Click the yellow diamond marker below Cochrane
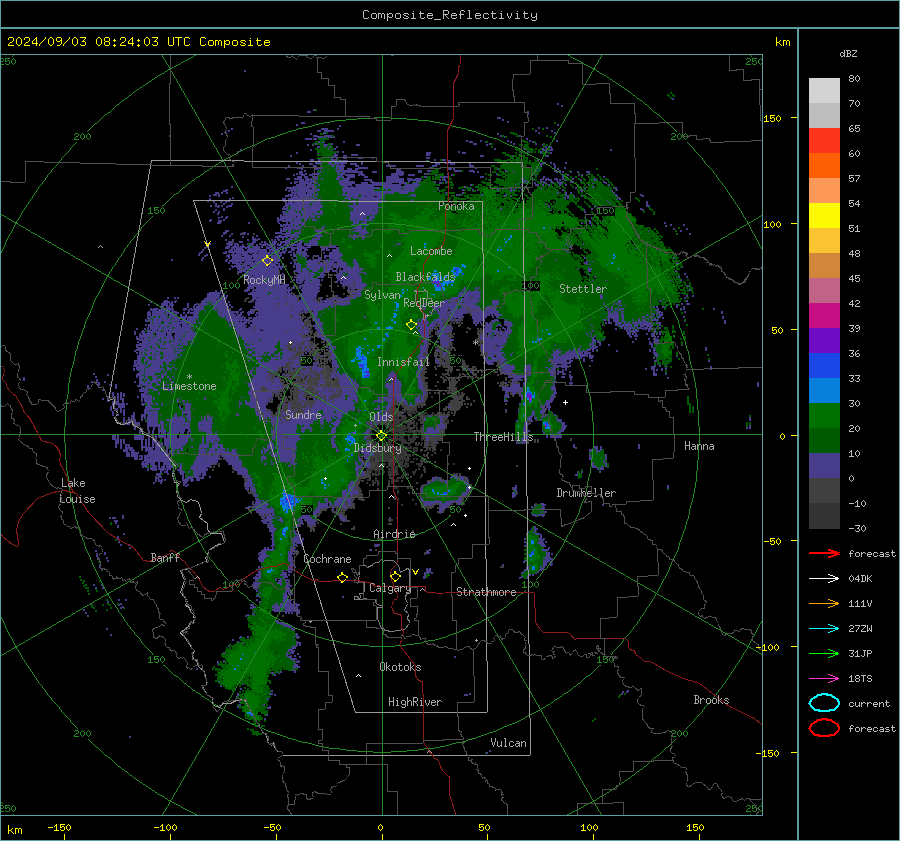900x841 pixels. [343, 577]
